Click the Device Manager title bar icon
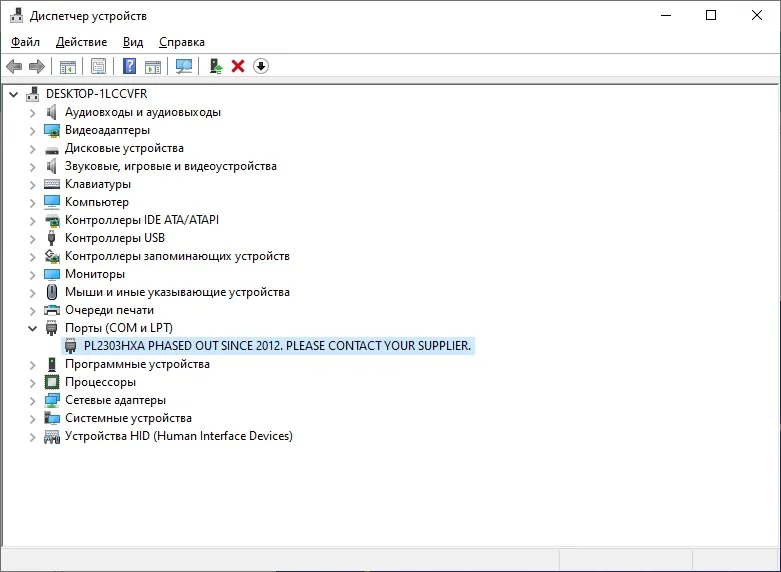Image resolution: width=781 pixels, height=572 pixels. coord(16,15)
